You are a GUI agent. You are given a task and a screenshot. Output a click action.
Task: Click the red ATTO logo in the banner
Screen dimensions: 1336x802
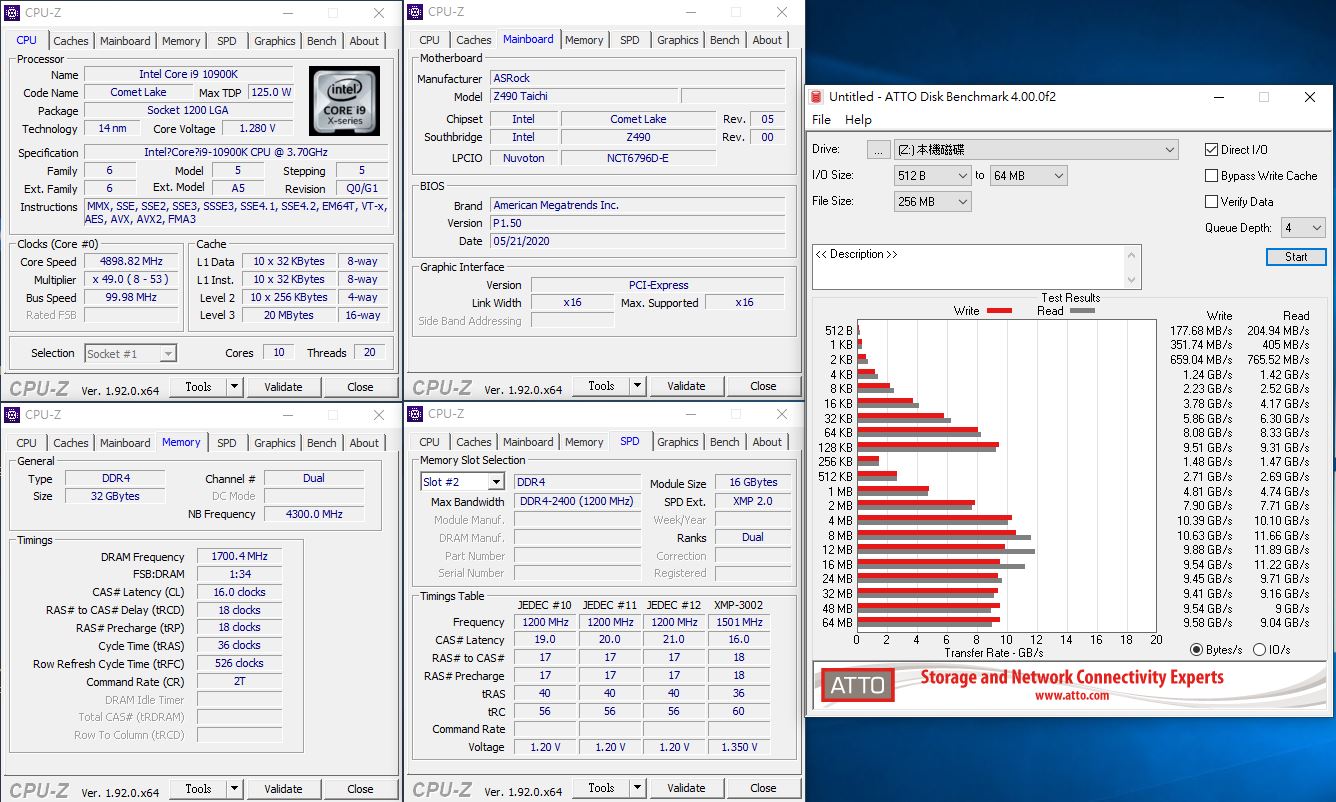tap(858, 685)
